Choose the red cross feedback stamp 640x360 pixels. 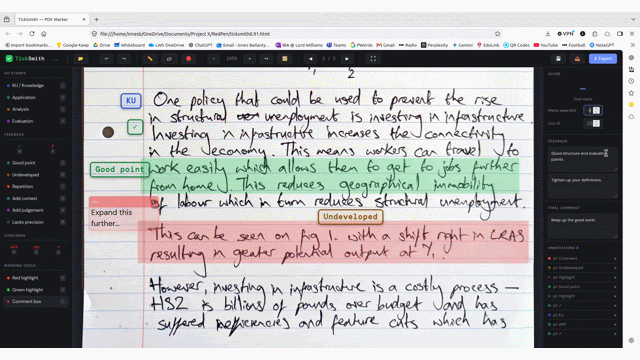(52, 148)
